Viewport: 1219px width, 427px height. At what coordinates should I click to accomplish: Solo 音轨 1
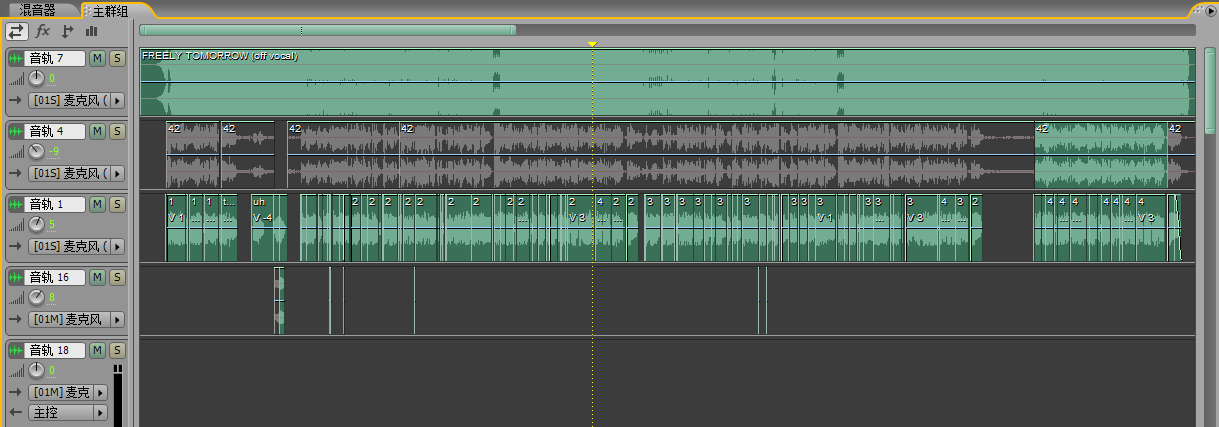pyautogui.click(x=117, y=204)
